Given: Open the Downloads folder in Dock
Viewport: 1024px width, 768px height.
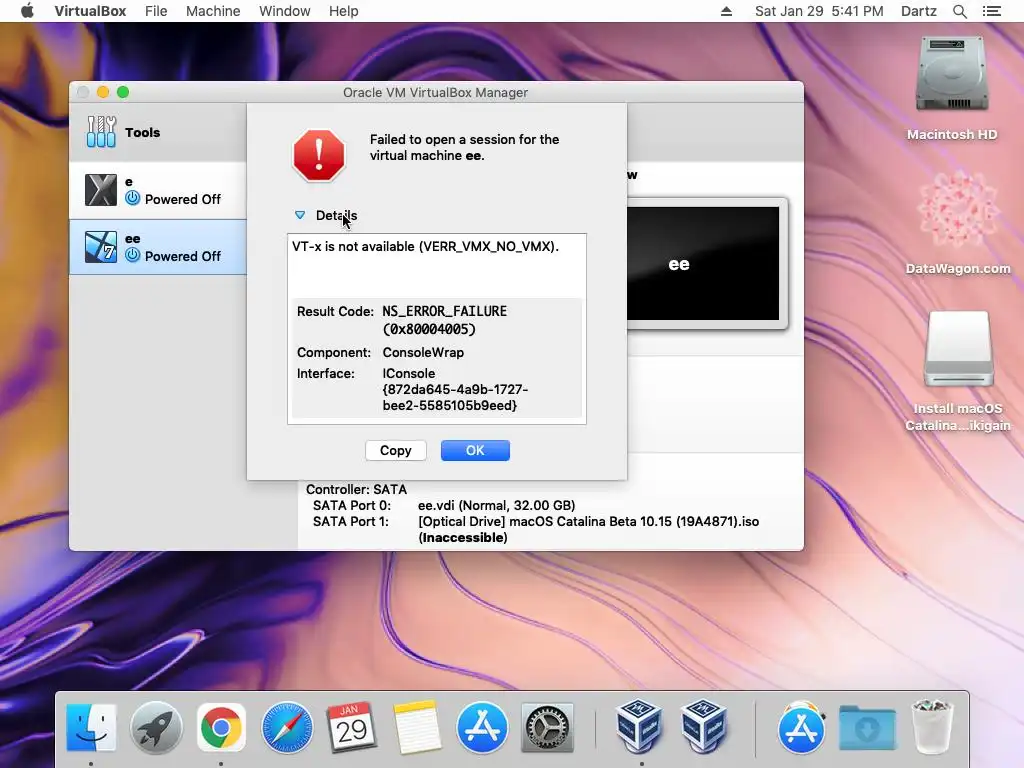Looking at the screenshot, I should pyautogui.click(x=867, y=727).
